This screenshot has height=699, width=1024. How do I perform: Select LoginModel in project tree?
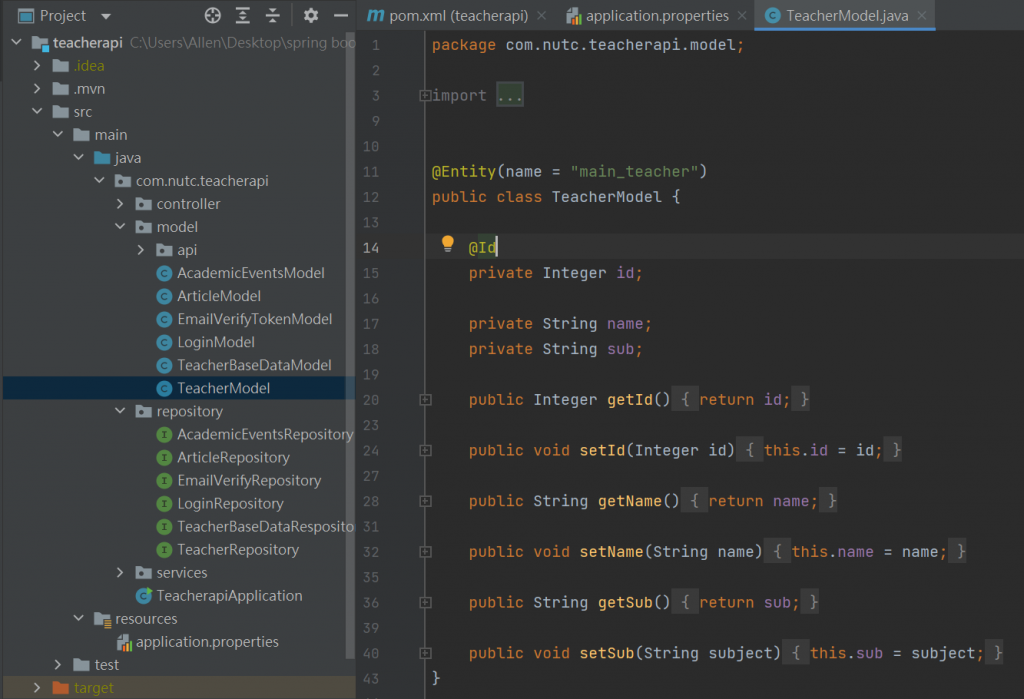[x=216, y=342]
